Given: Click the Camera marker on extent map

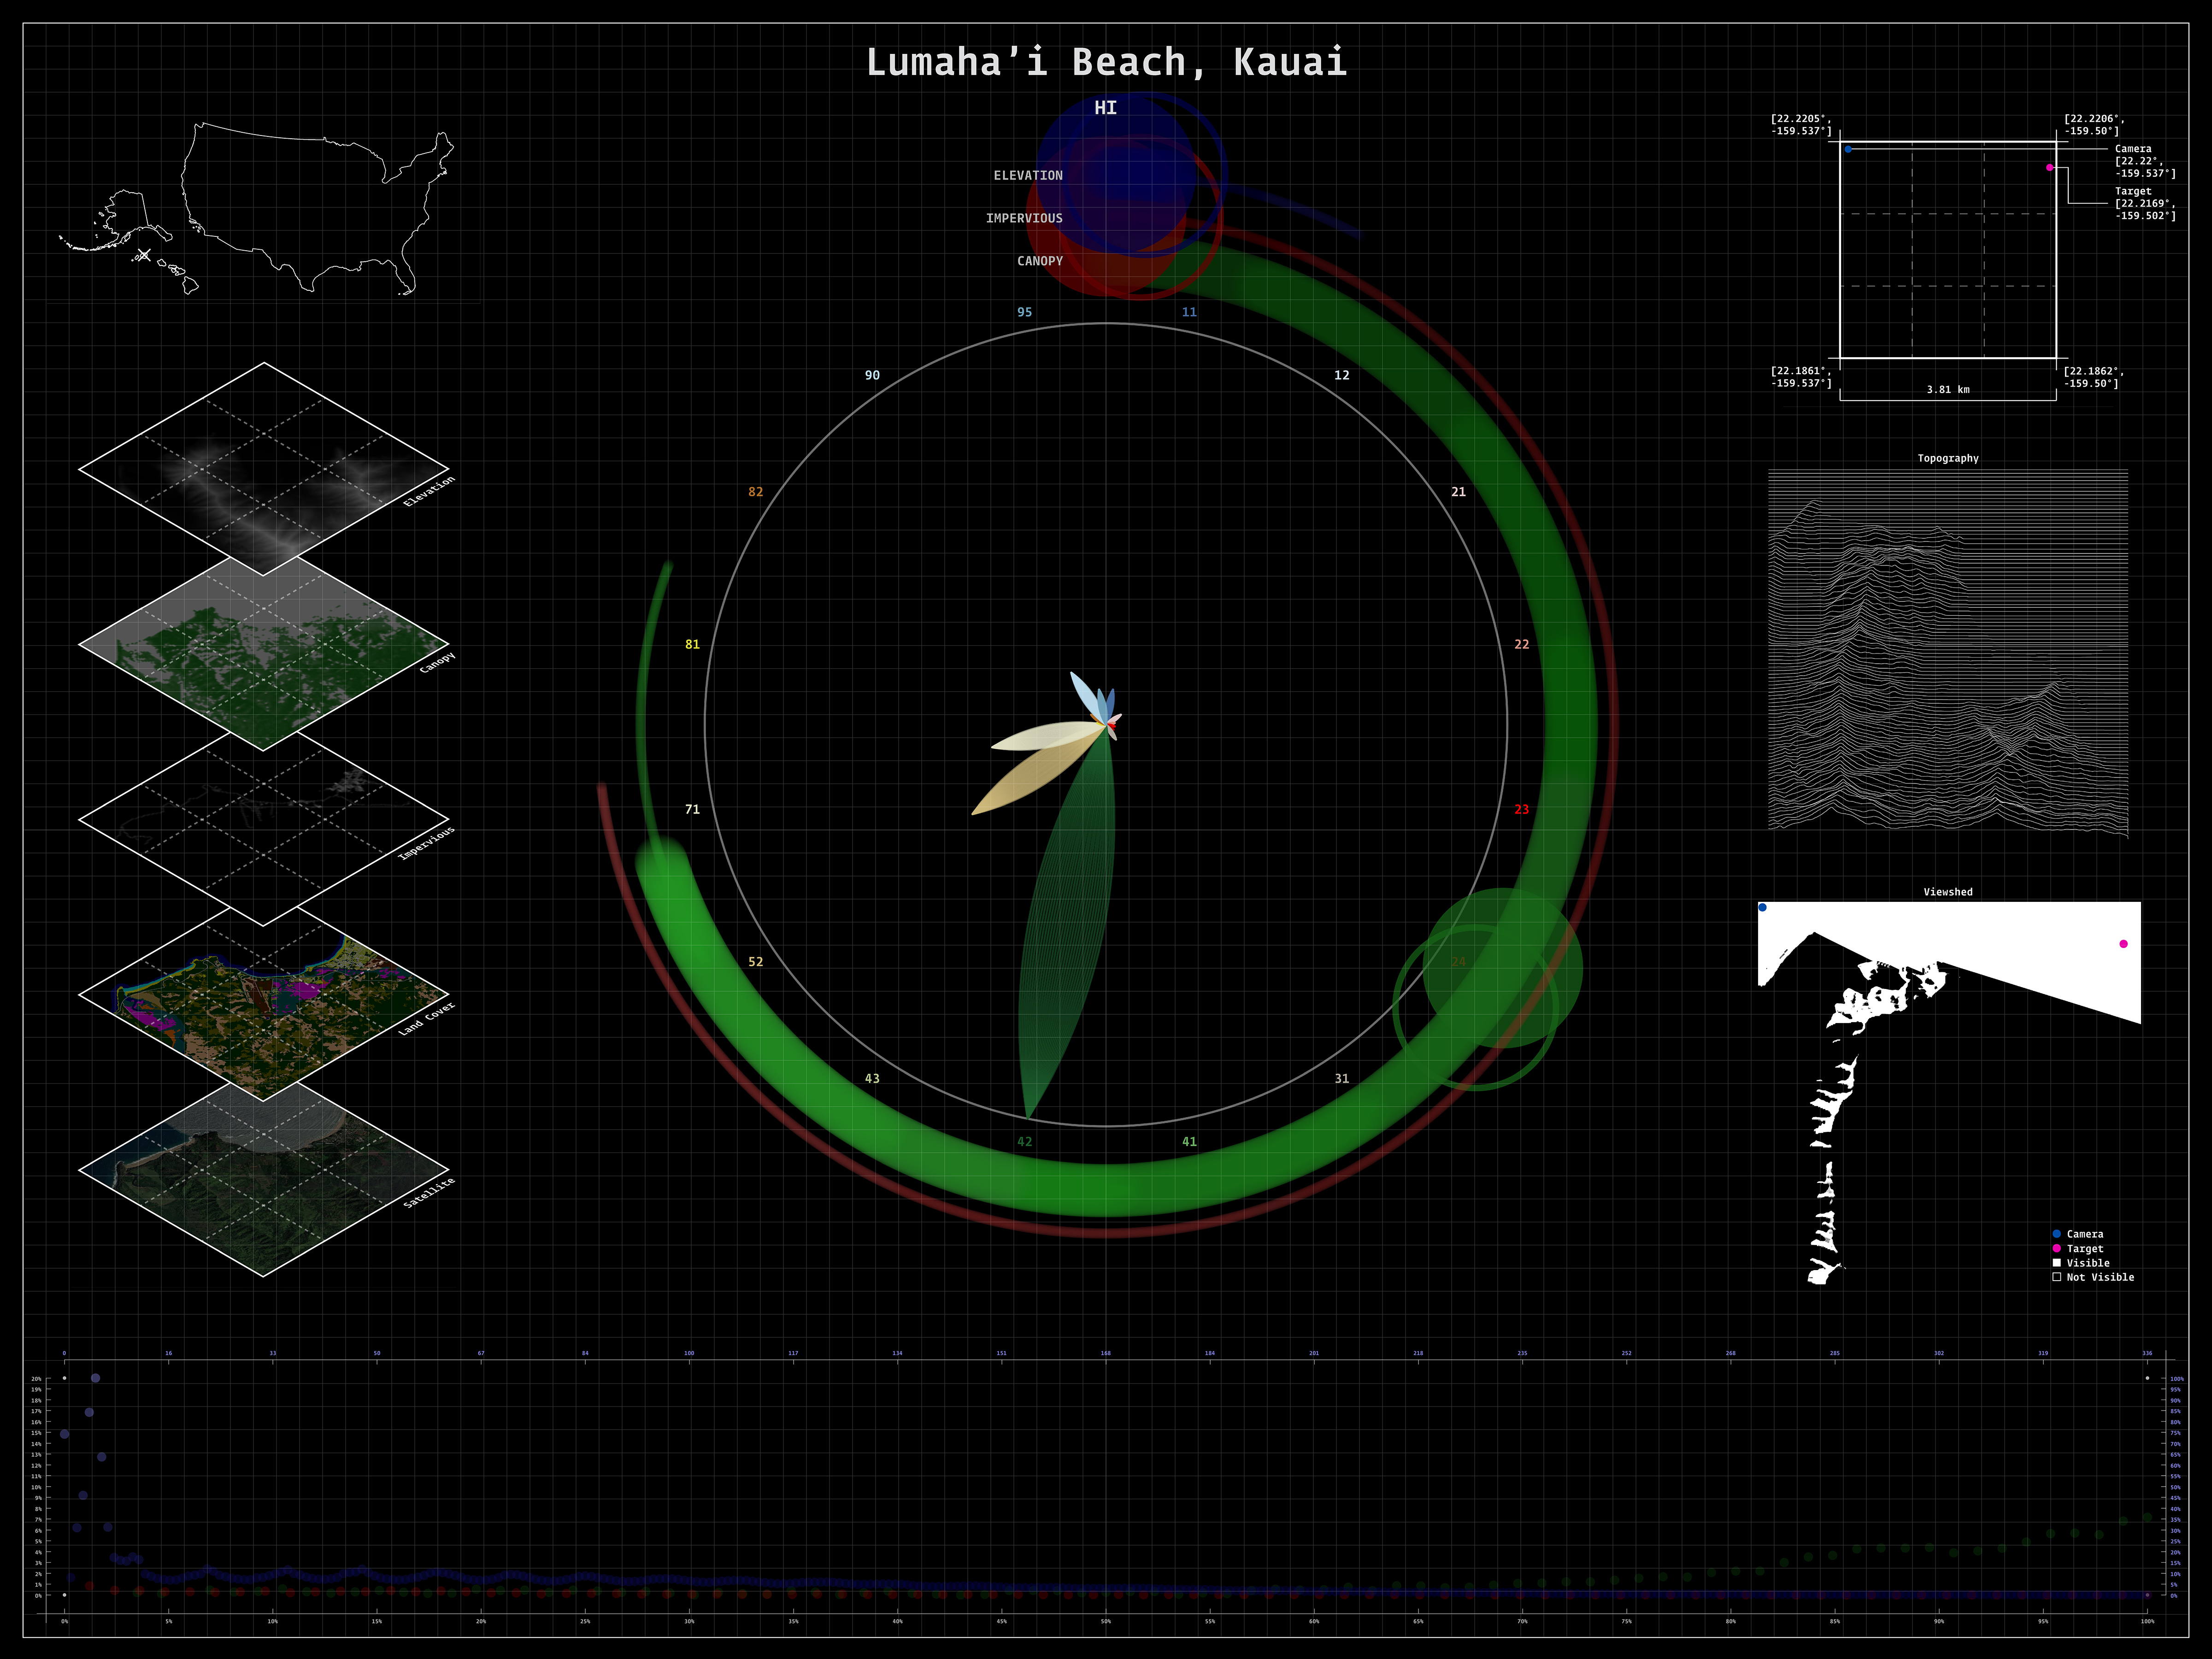Looking at the screenshot, I should (x=1848, y=149).
